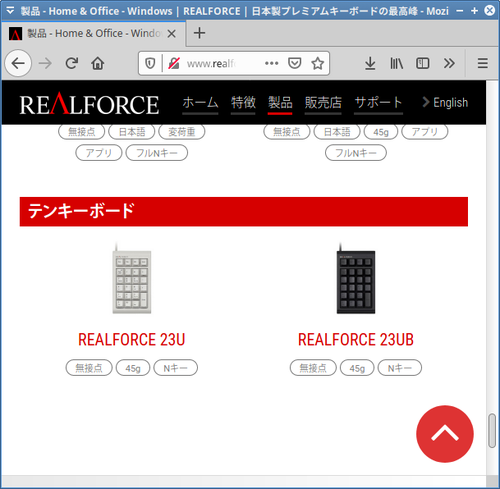Click the insecure connection lock icon
This screenshot has height=489, width=500.
(174, 63)
